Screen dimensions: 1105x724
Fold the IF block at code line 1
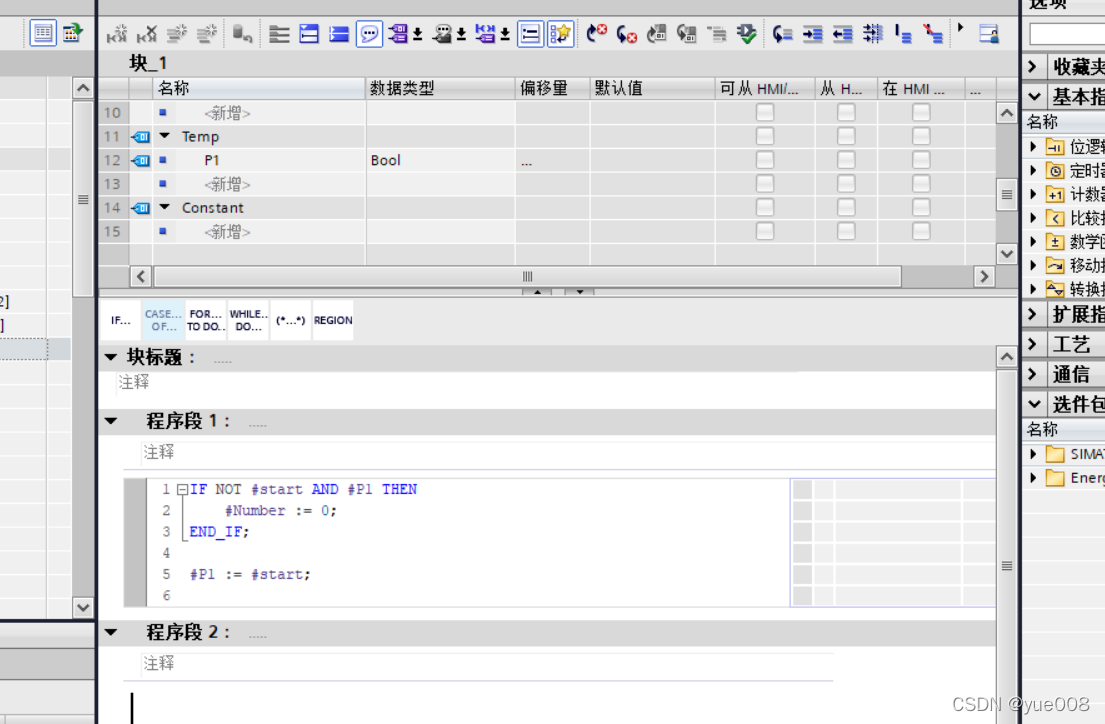pos(183,489)
